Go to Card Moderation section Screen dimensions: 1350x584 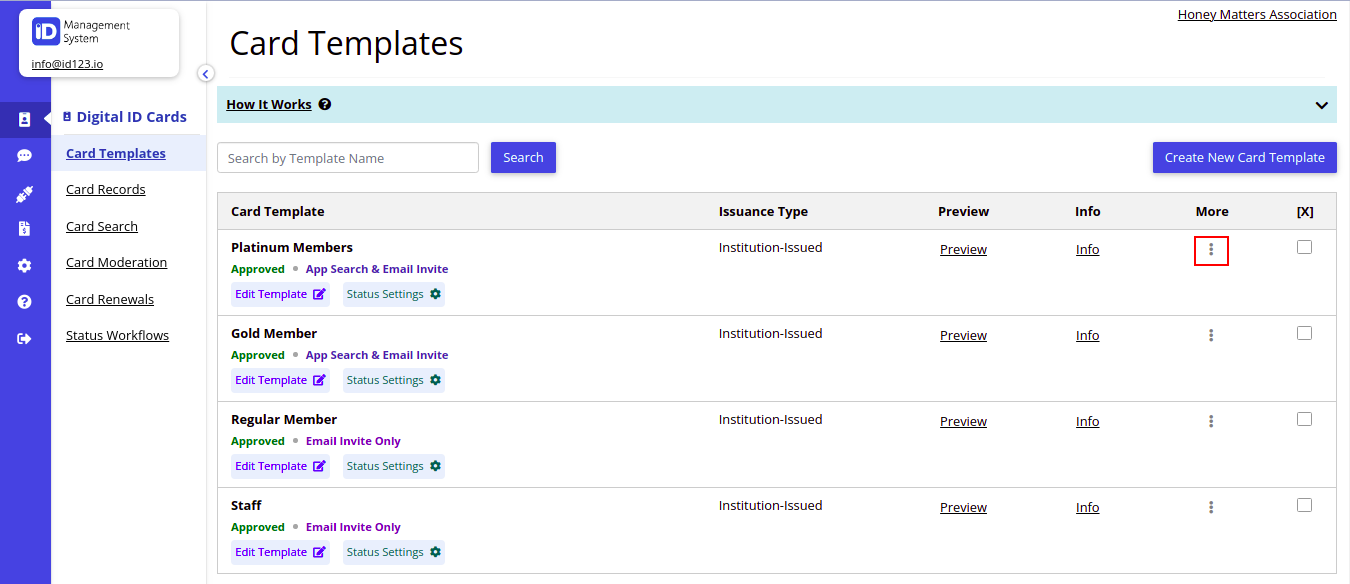tap(116, 262)
